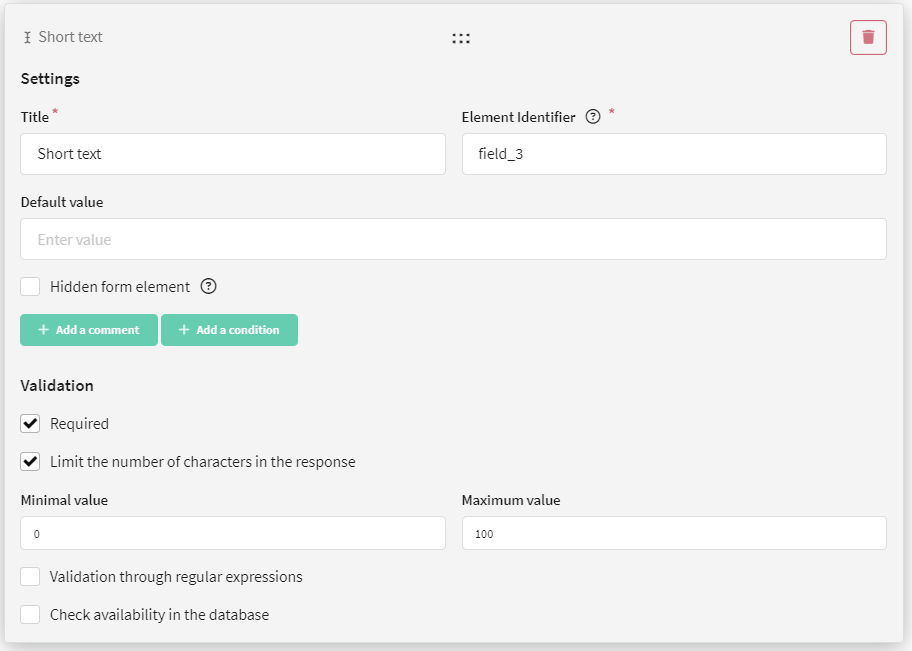
Task: Enable the Hidden form element checkbox
Action: (x=30, y=286)
